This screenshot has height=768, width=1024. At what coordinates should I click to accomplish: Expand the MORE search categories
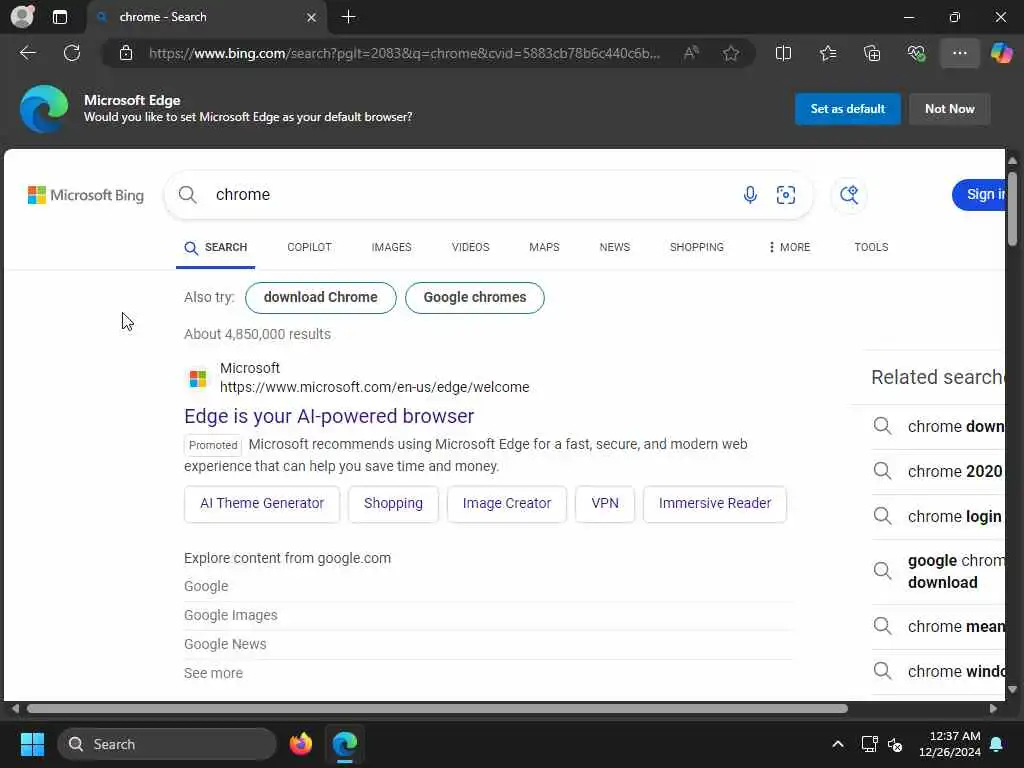click(789, 247)
